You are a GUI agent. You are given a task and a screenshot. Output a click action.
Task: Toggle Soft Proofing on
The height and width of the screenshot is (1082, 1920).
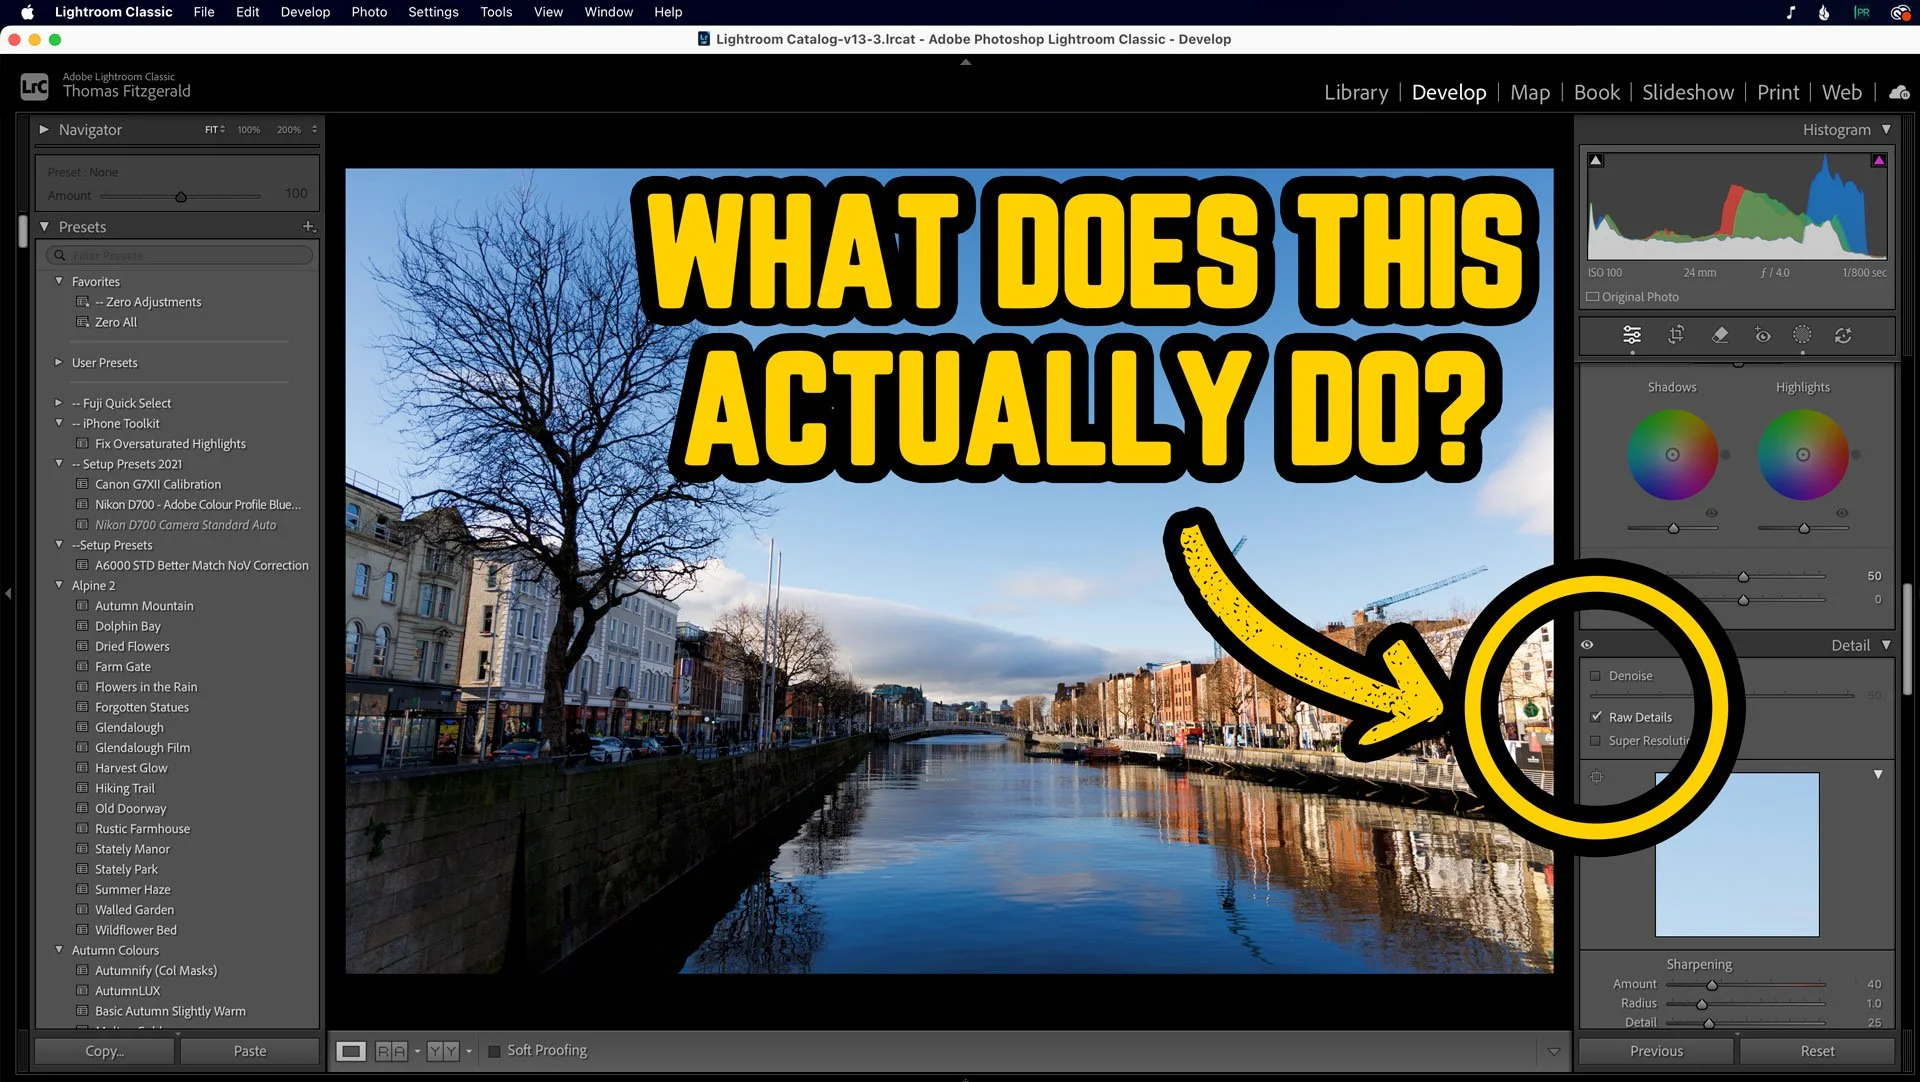[x=493, y=1050]
